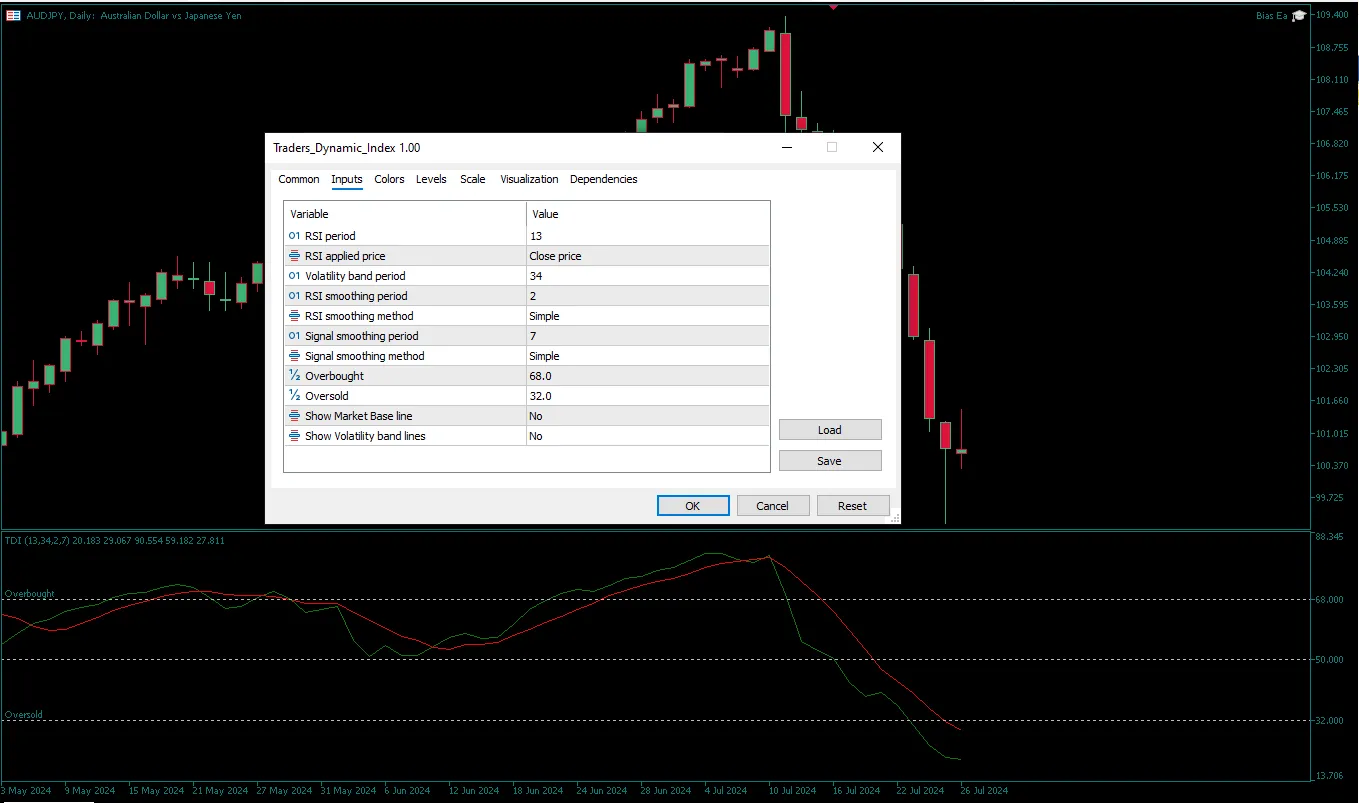Click the RSI period integer icon
The height and width of the screenshot is (803, 1359).
[294, 236]
